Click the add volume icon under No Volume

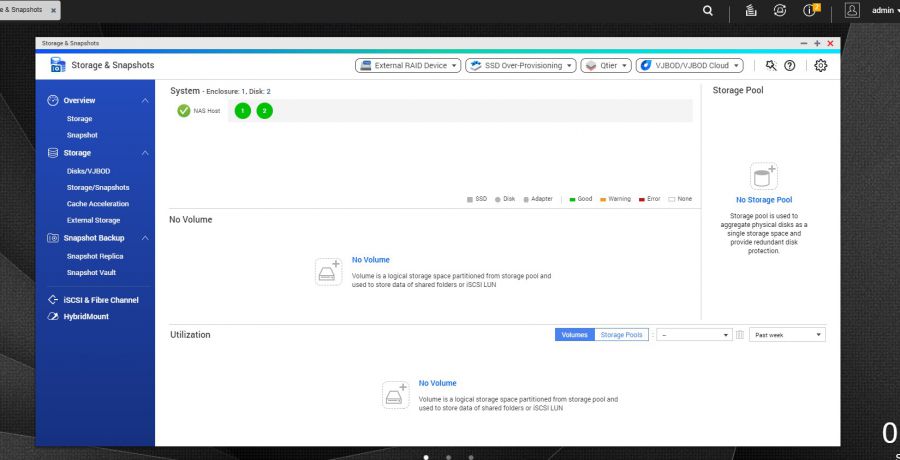pyautogui.click(x=330, y=271)
